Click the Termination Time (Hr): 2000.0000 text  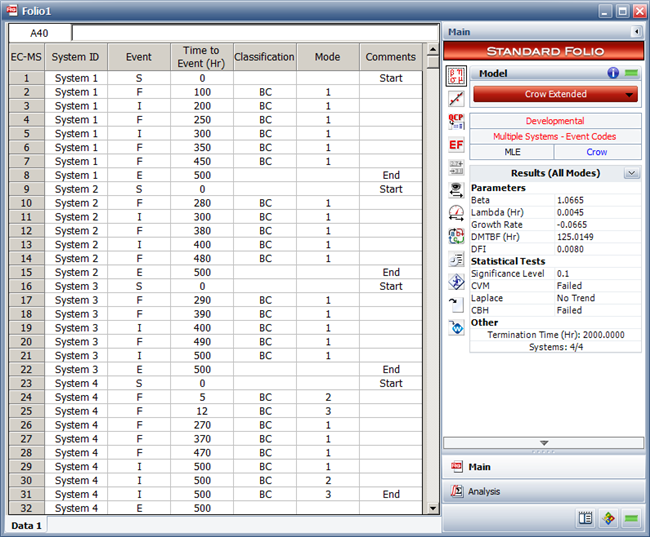555,335
